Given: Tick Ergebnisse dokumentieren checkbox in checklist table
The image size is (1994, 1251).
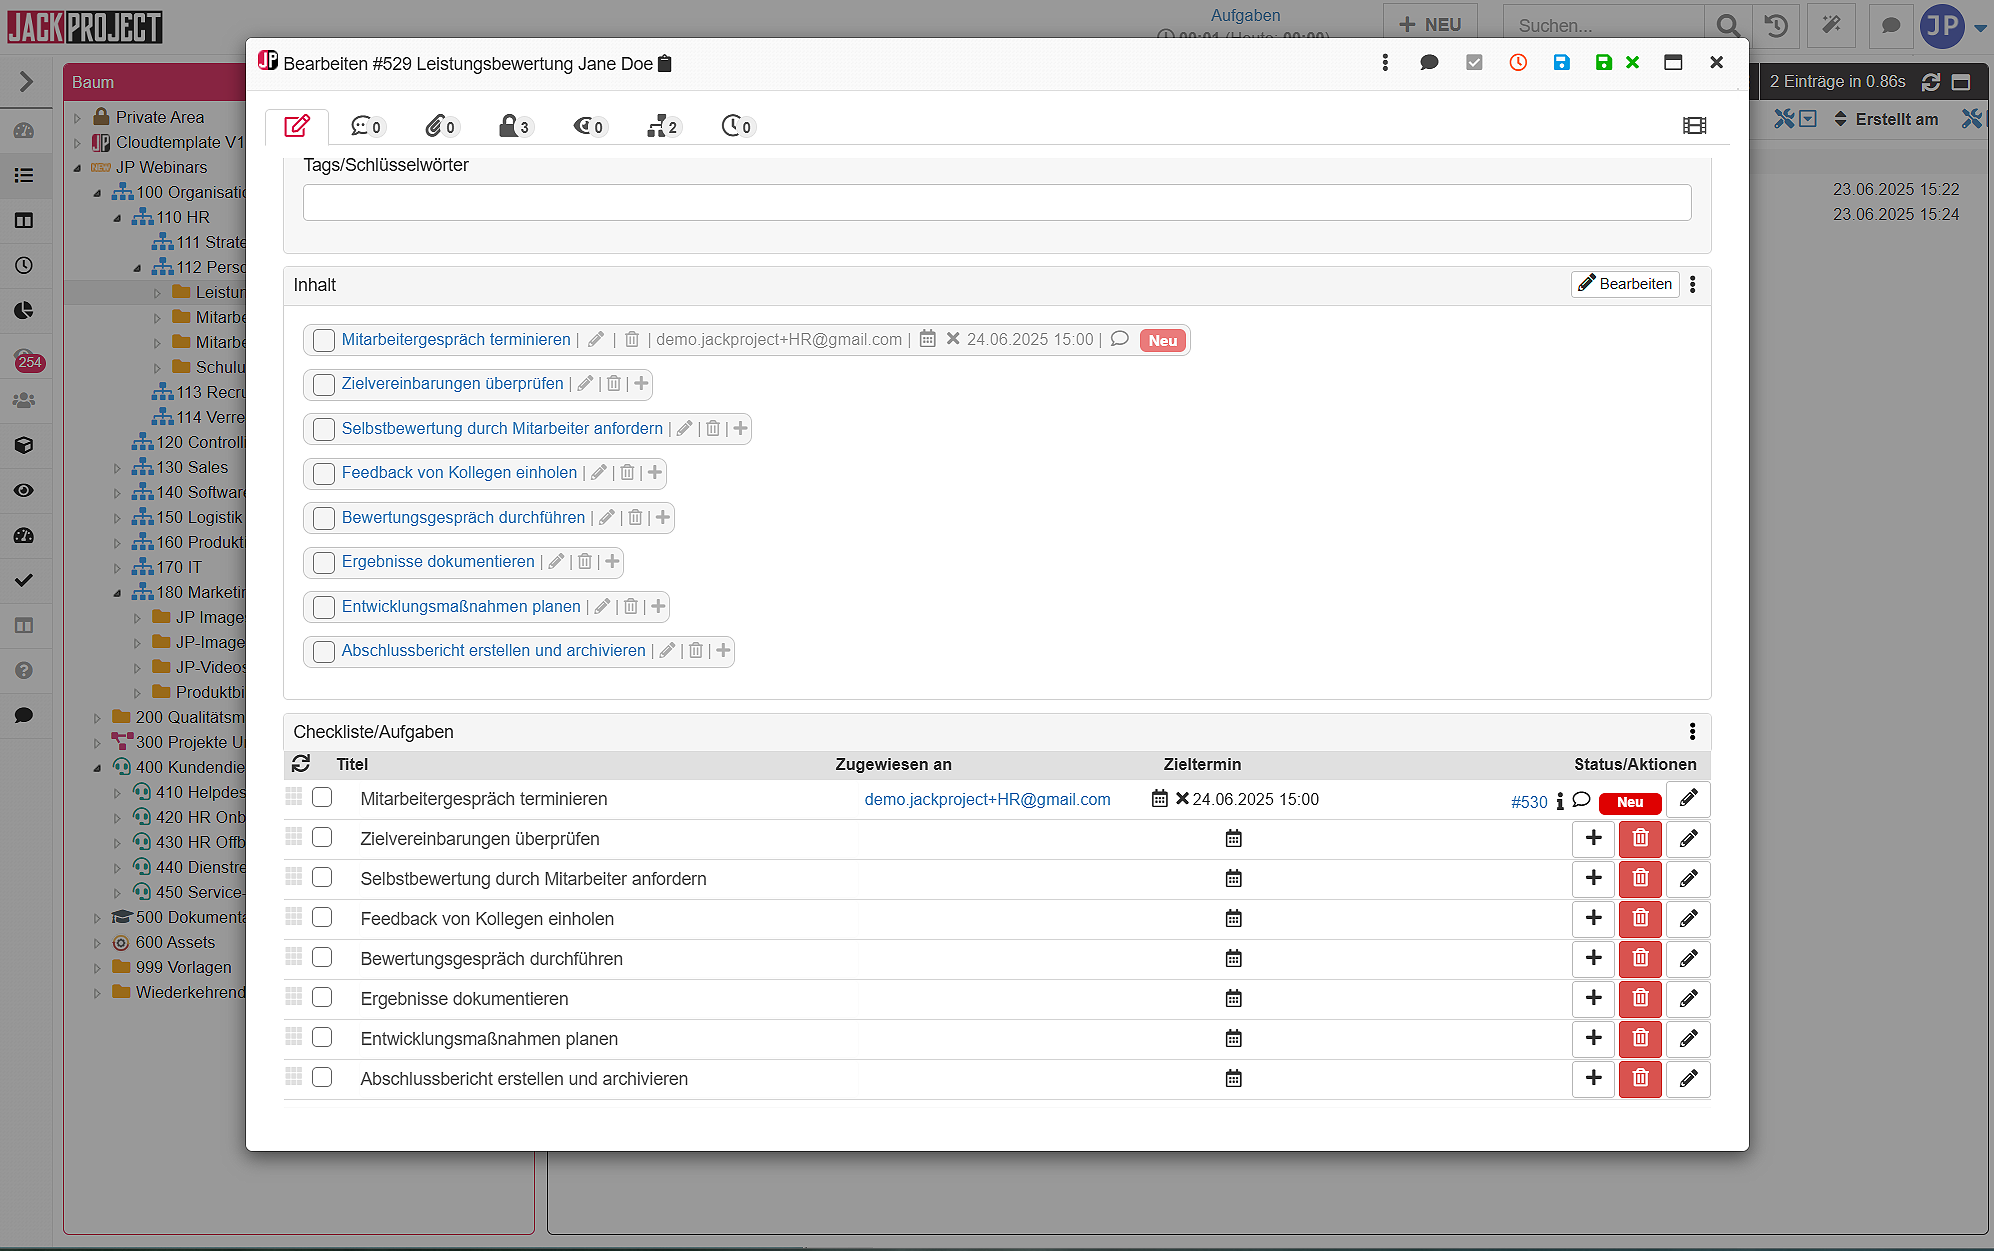Looking at the screenshot, I should tap(322, 997).
